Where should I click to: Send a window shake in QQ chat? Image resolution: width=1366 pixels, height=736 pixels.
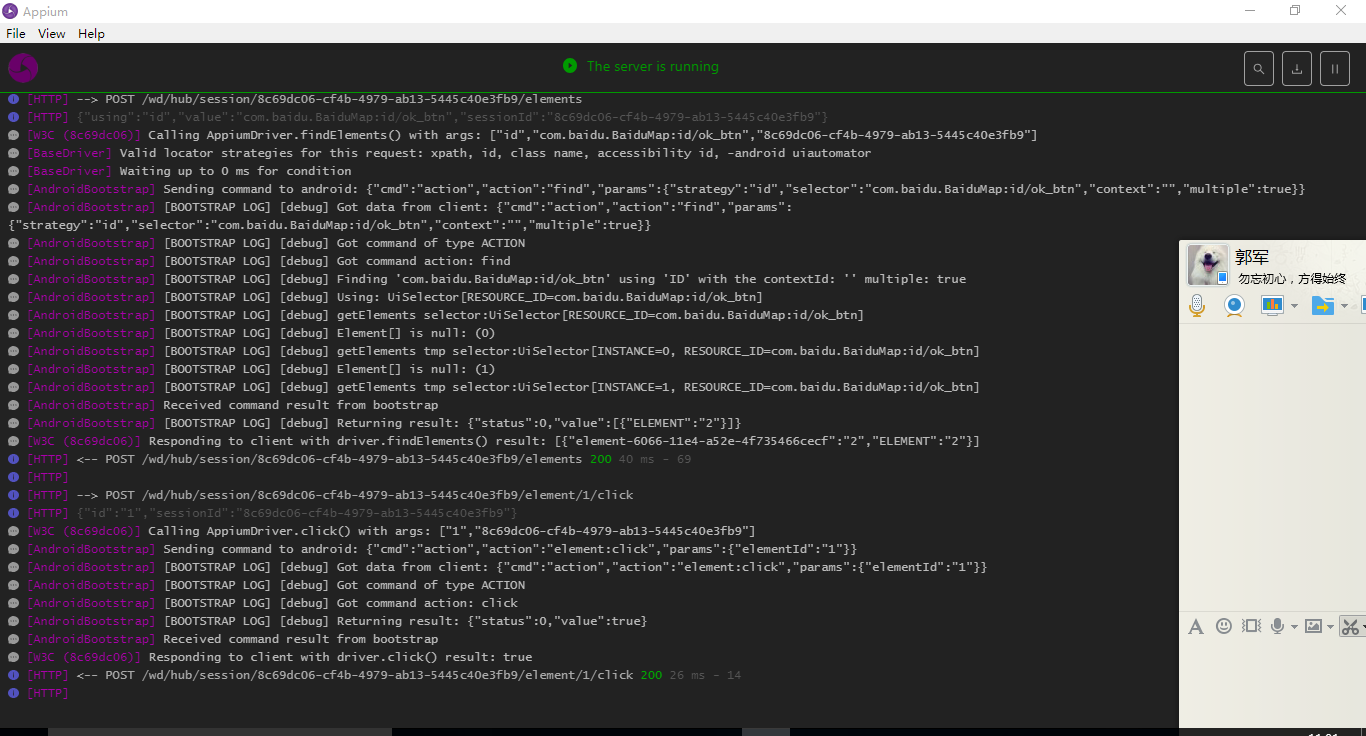(1252, 626)
